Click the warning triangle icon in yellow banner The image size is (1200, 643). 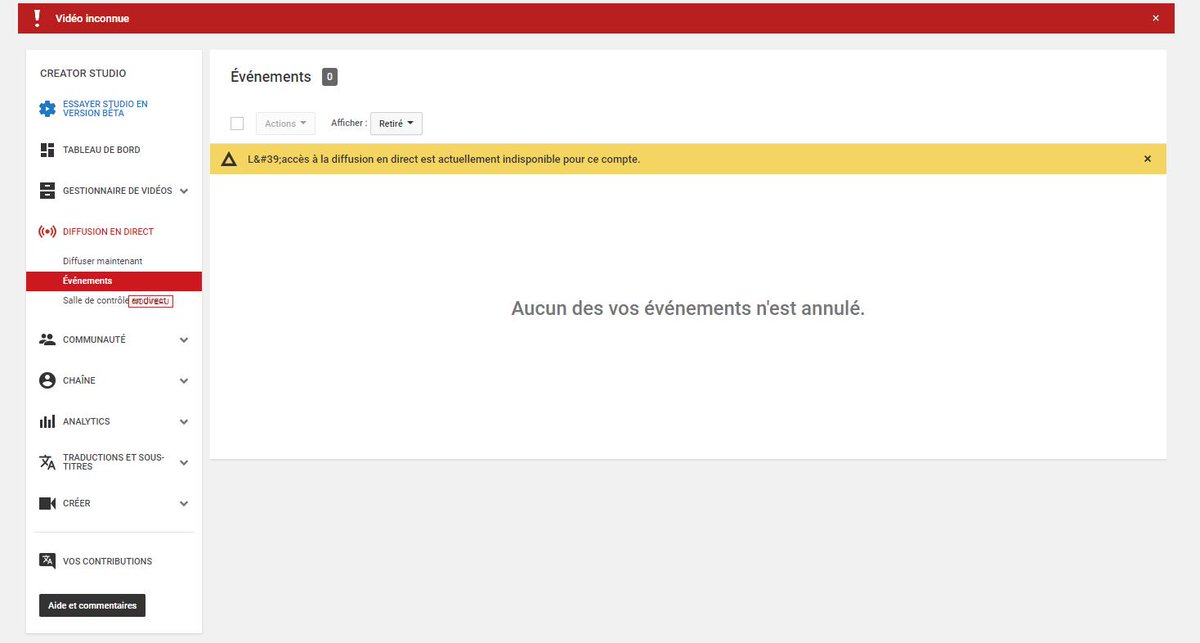pyautogui.click(x=229, y=159)
